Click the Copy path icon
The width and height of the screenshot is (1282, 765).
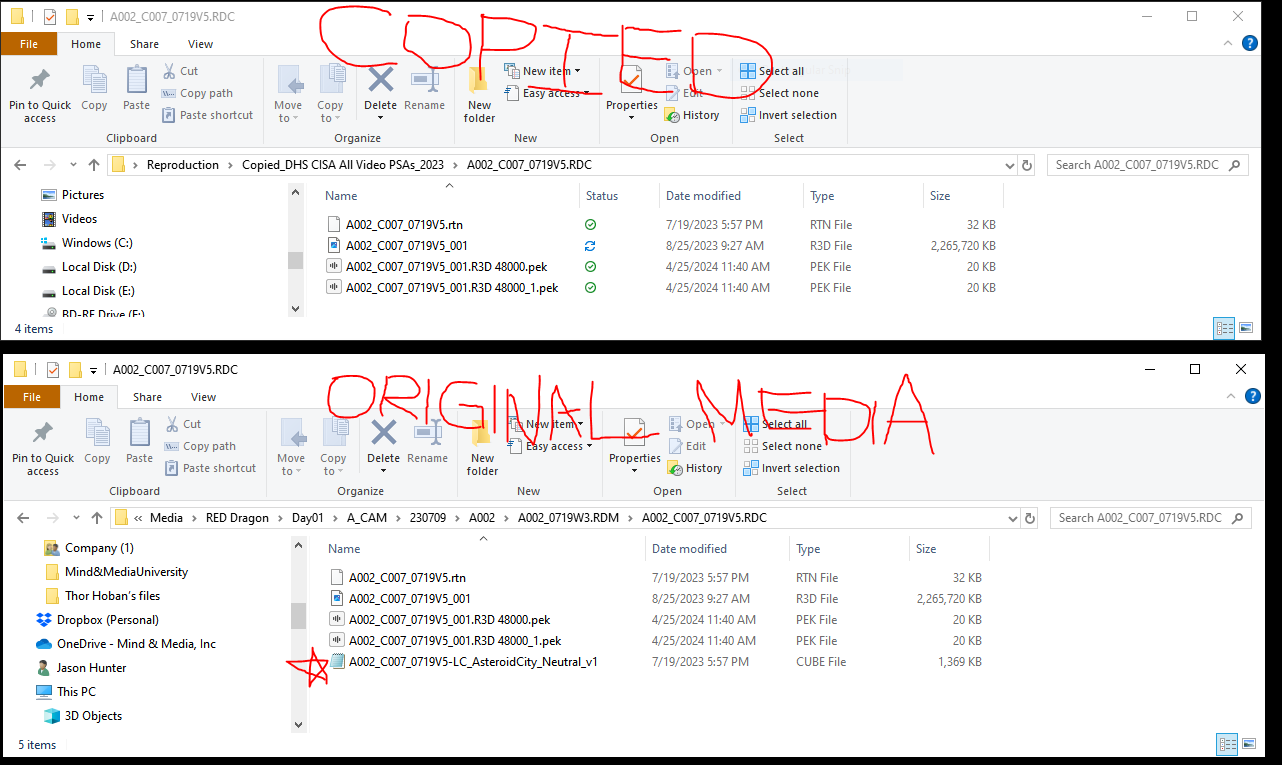point(198,92)
